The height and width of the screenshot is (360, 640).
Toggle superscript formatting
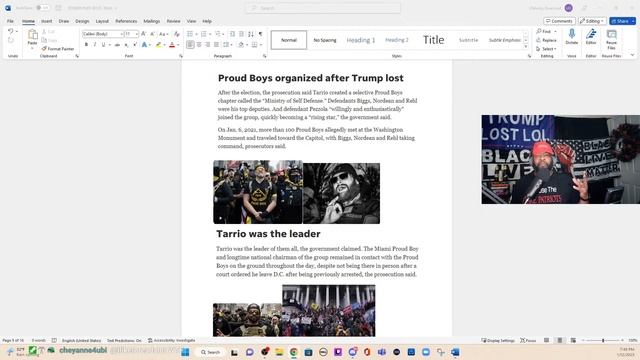(135, 44)
